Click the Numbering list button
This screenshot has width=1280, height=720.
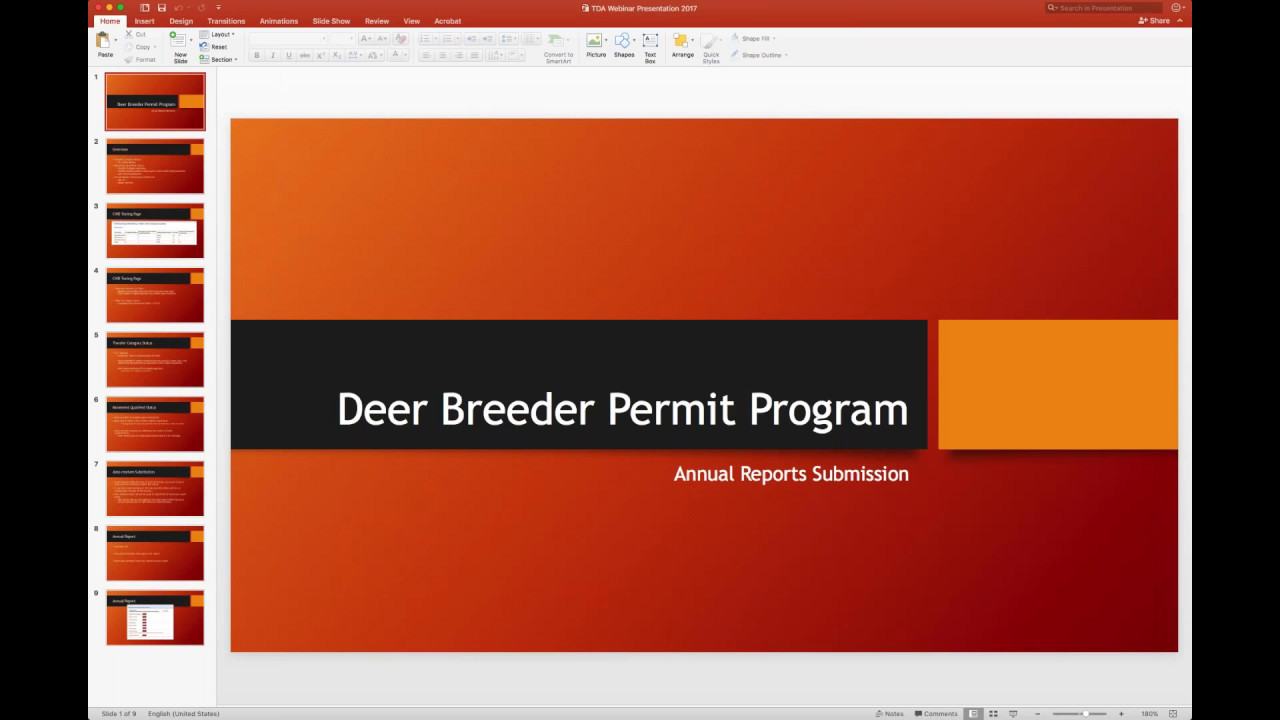pos(449,38)
